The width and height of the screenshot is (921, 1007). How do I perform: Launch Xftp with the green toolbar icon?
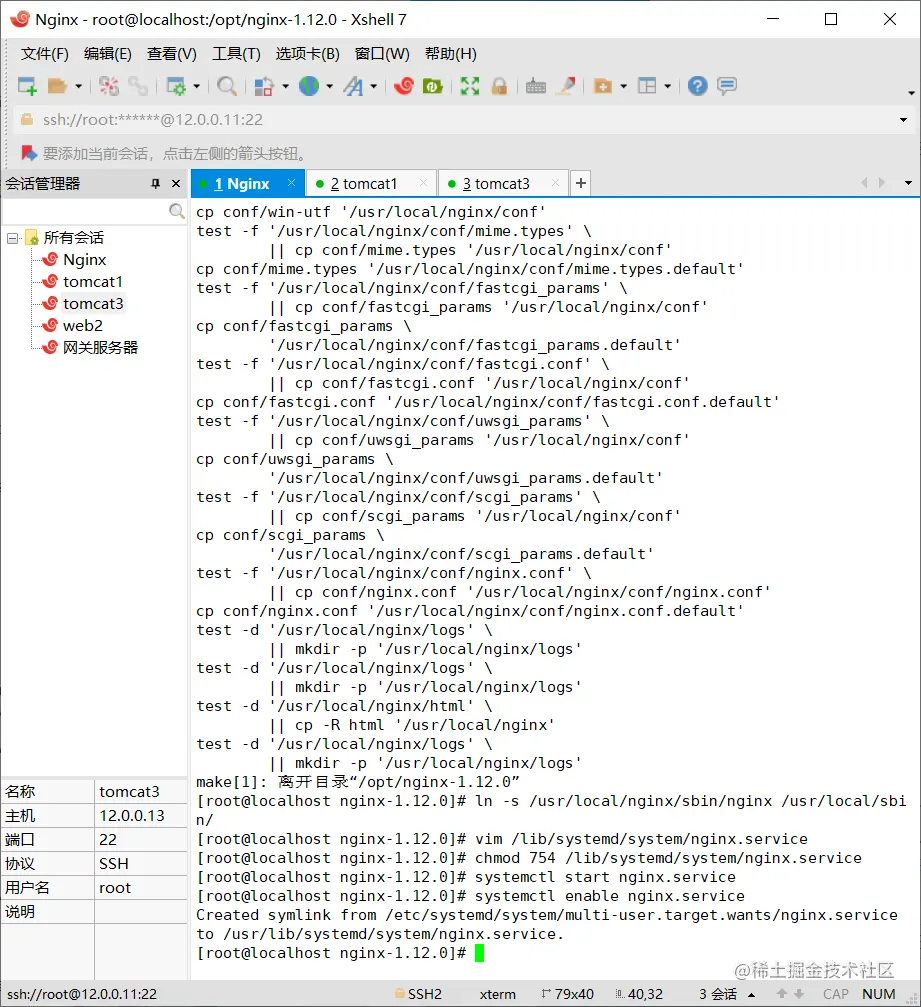click(432, 86)
